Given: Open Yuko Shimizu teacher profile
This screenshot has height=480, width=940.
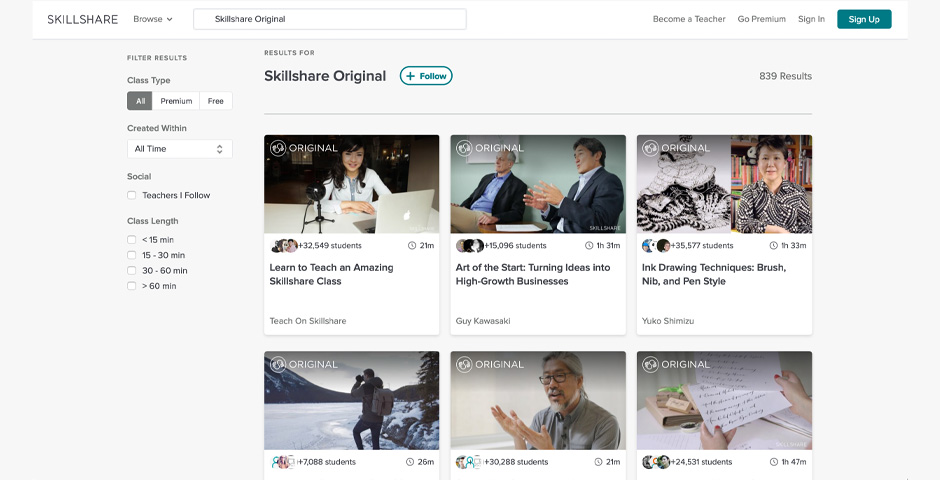Looking at the screenshot, I should coord(668,321).
